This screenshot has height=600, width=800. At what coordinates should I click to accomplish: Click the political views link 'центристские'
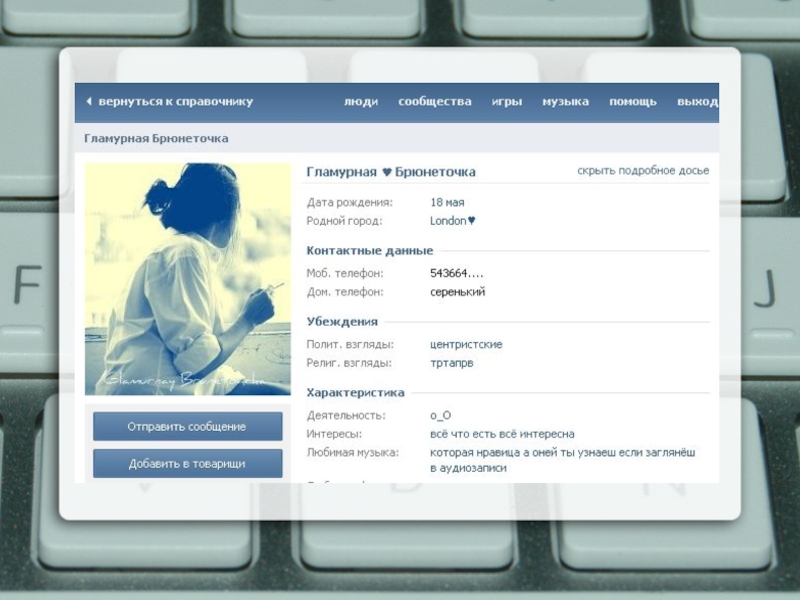click(x=466, y=344)
